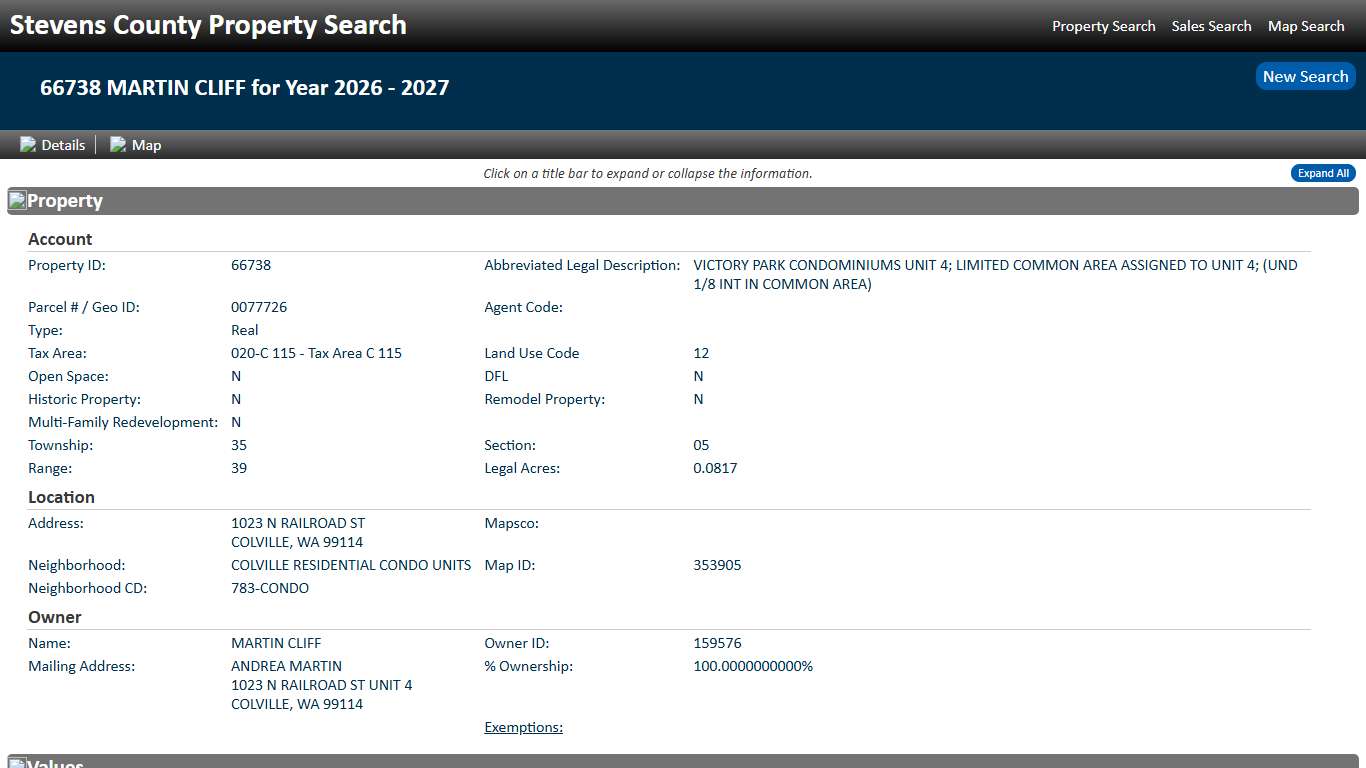The width and height of the screenshot is (1366, 768).
Task: Click the Stevens County Property Search title
Action: (x=207, y=25)
